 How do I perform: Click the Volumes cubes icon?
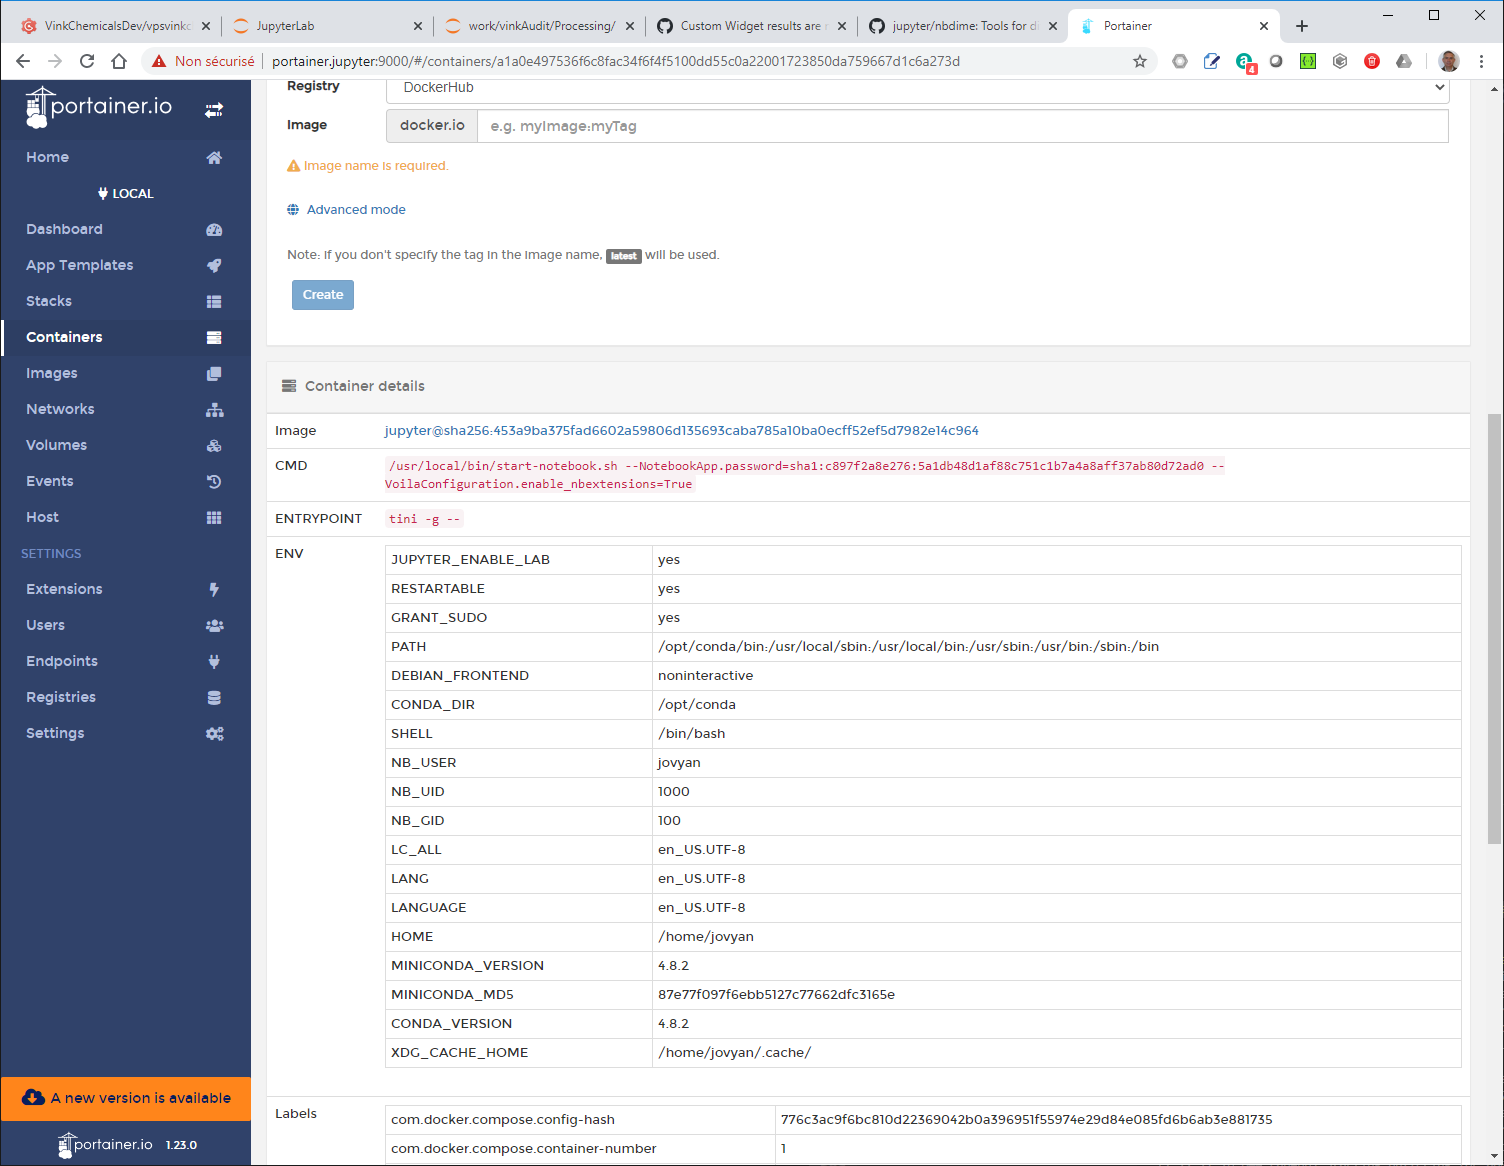214,445
